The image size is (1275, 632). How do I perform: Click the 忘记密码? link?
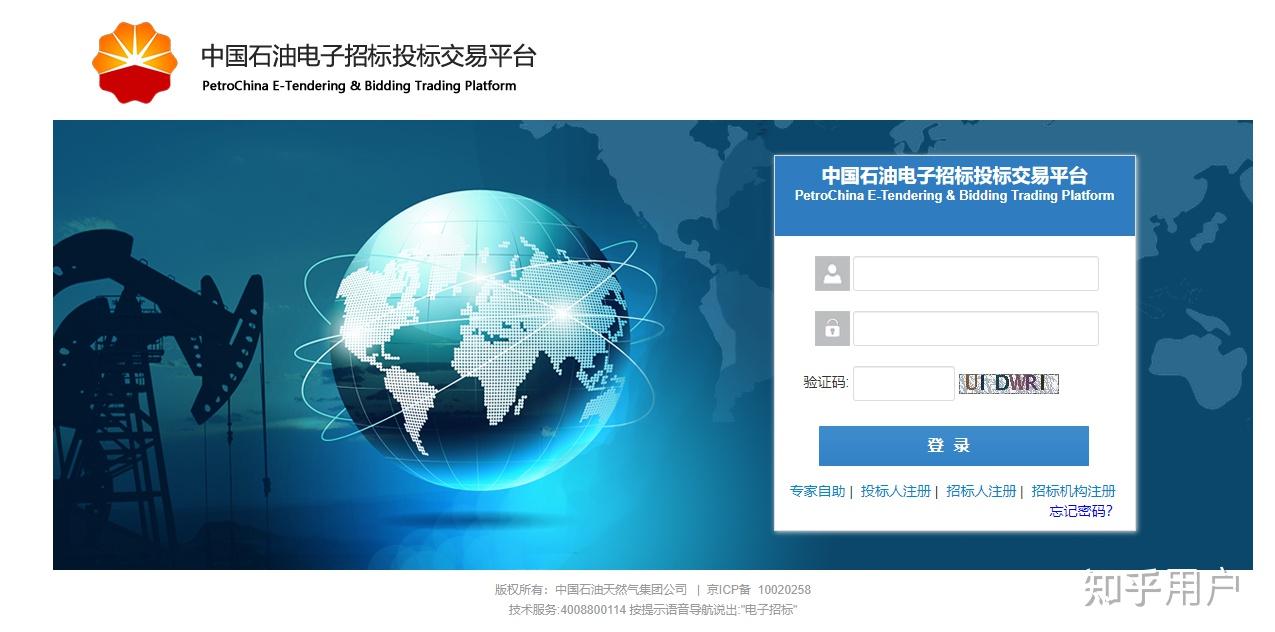[1080, 511]
